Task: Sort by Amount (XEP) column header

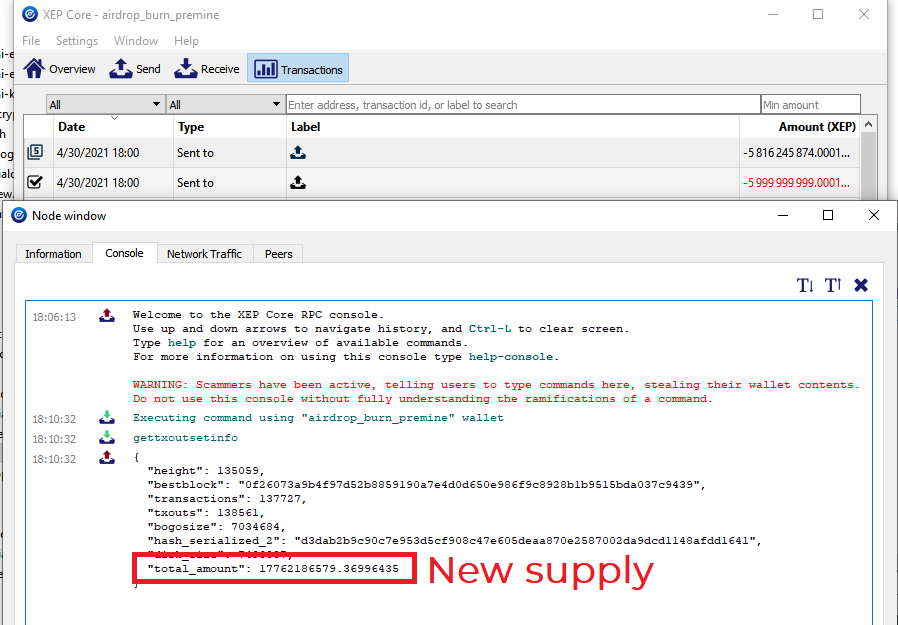Action: 799,127
